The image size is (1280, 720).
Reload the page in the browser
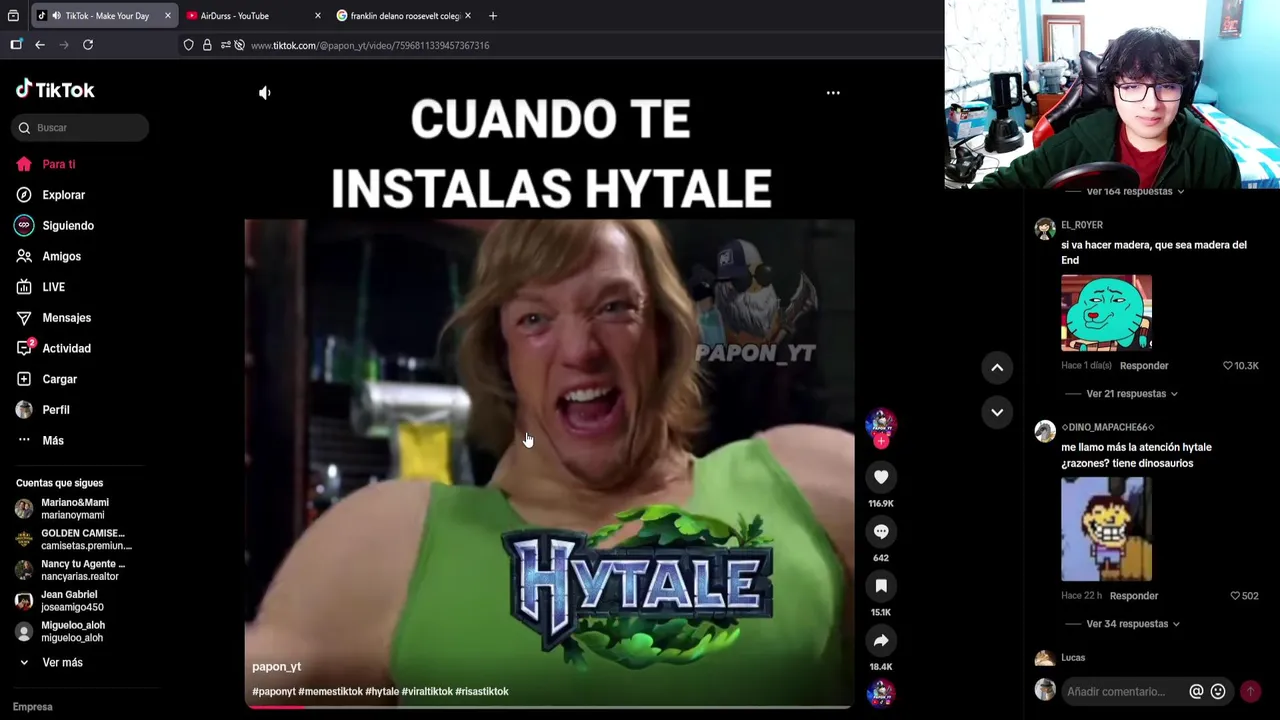88,45
